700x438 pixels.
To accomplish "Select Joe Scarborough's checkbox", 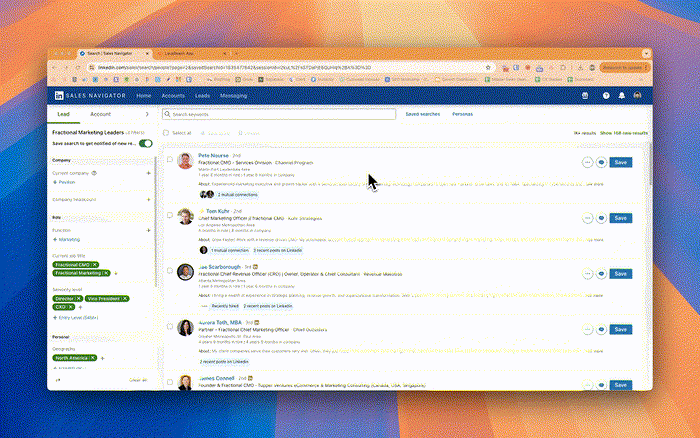I will pos(170,271).
